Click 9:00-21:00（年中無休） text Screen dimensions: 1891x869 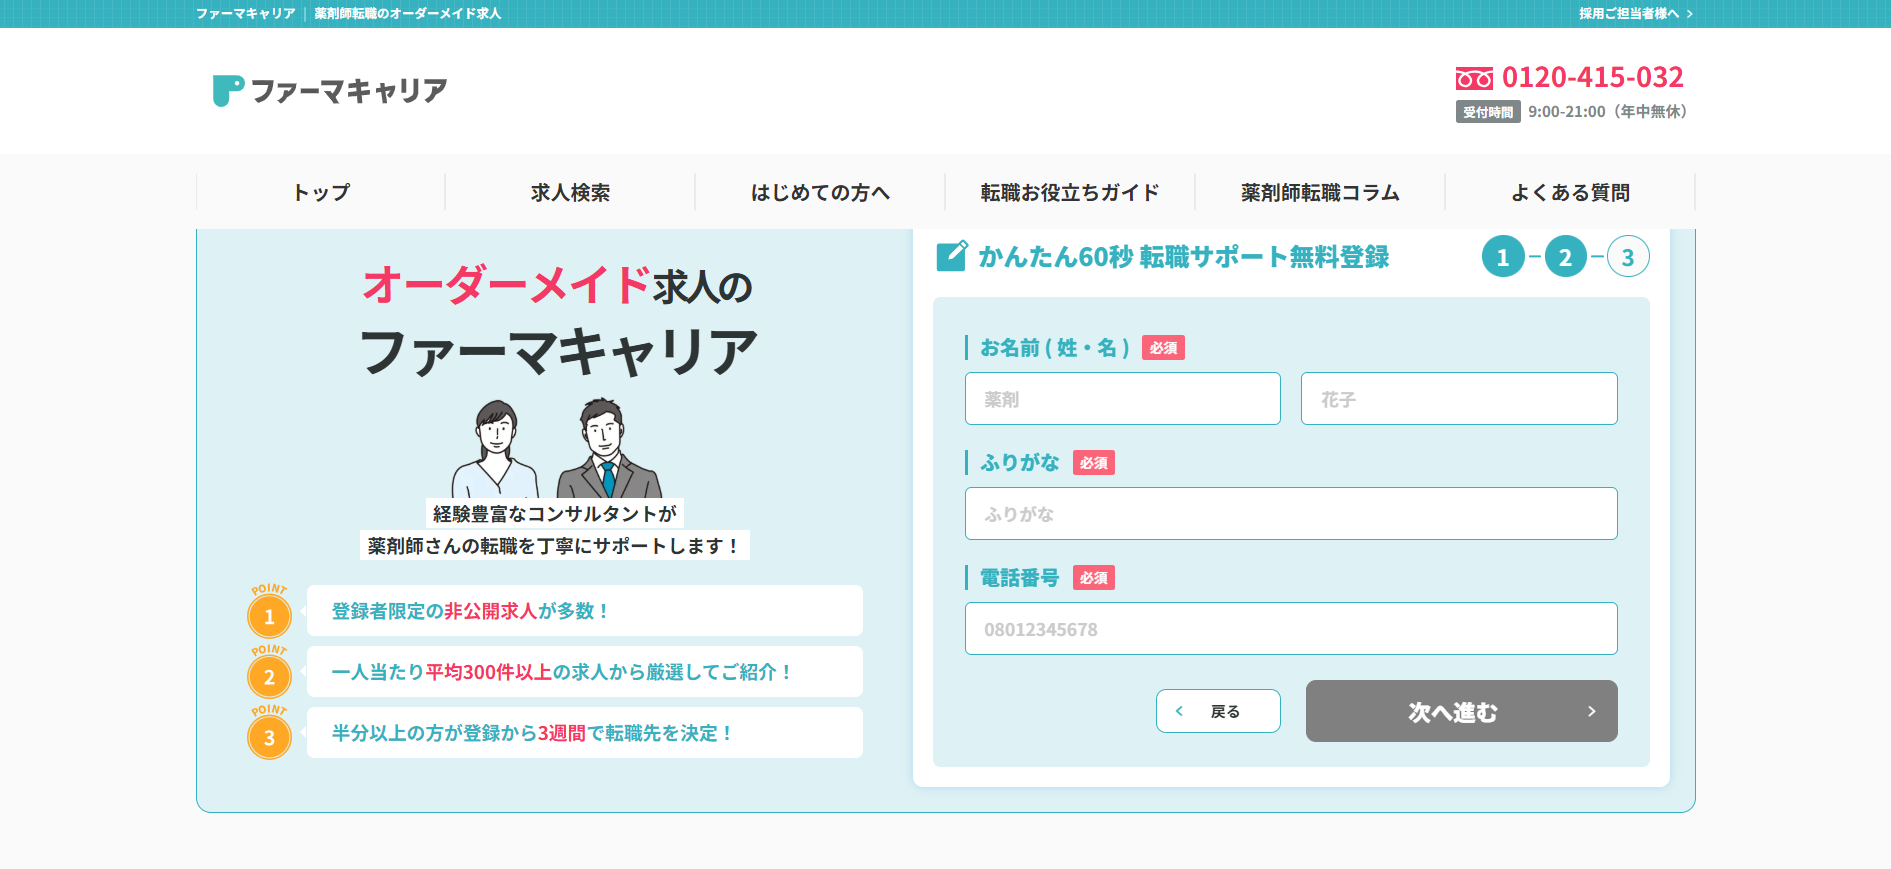click(x=1608, y=112)
